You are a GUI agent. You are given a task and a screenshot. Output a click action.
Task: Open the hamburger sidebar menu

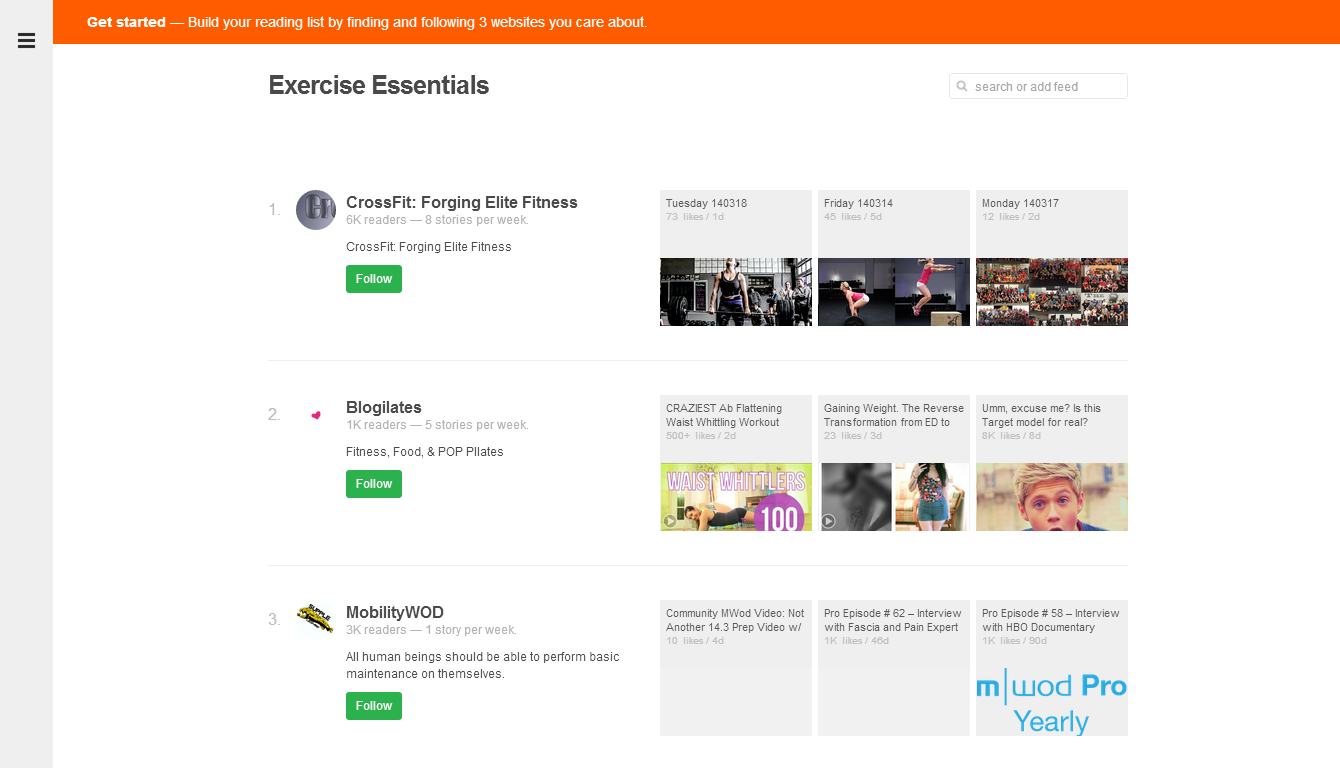coord(26,41)
